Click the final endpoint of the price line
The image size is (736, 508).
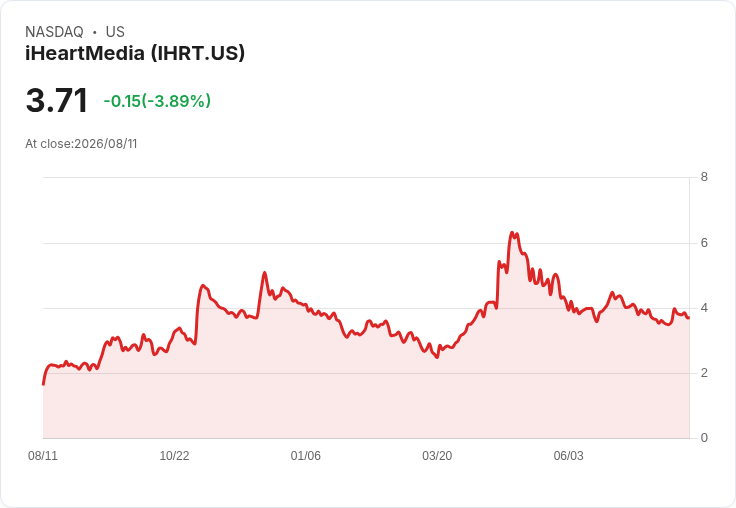(689, 318)
